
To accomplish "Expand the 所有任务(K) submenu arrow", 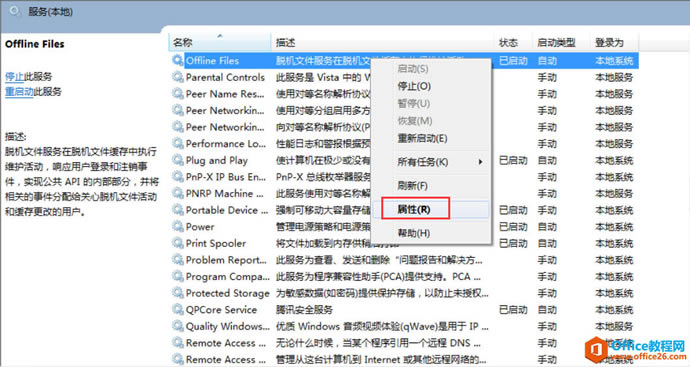I will pos(481,162).
